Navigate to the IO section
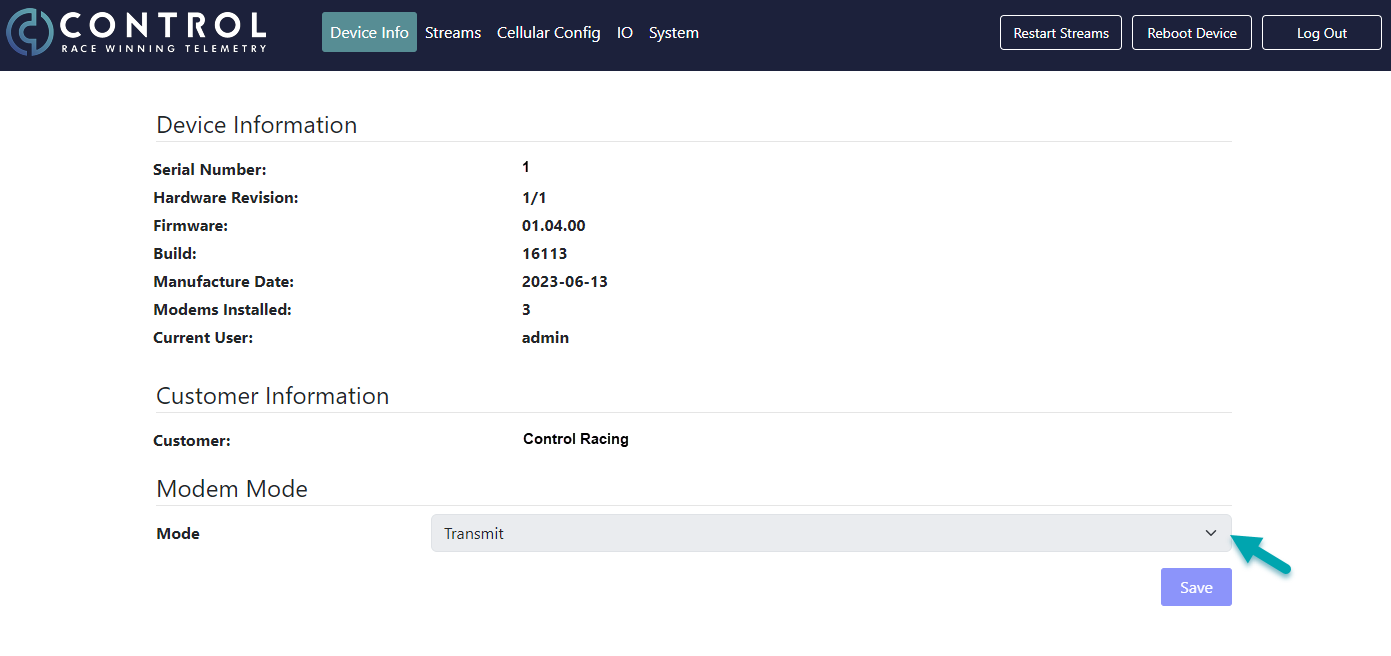This screenshot has height=656, width=1391. click(624, 32)
